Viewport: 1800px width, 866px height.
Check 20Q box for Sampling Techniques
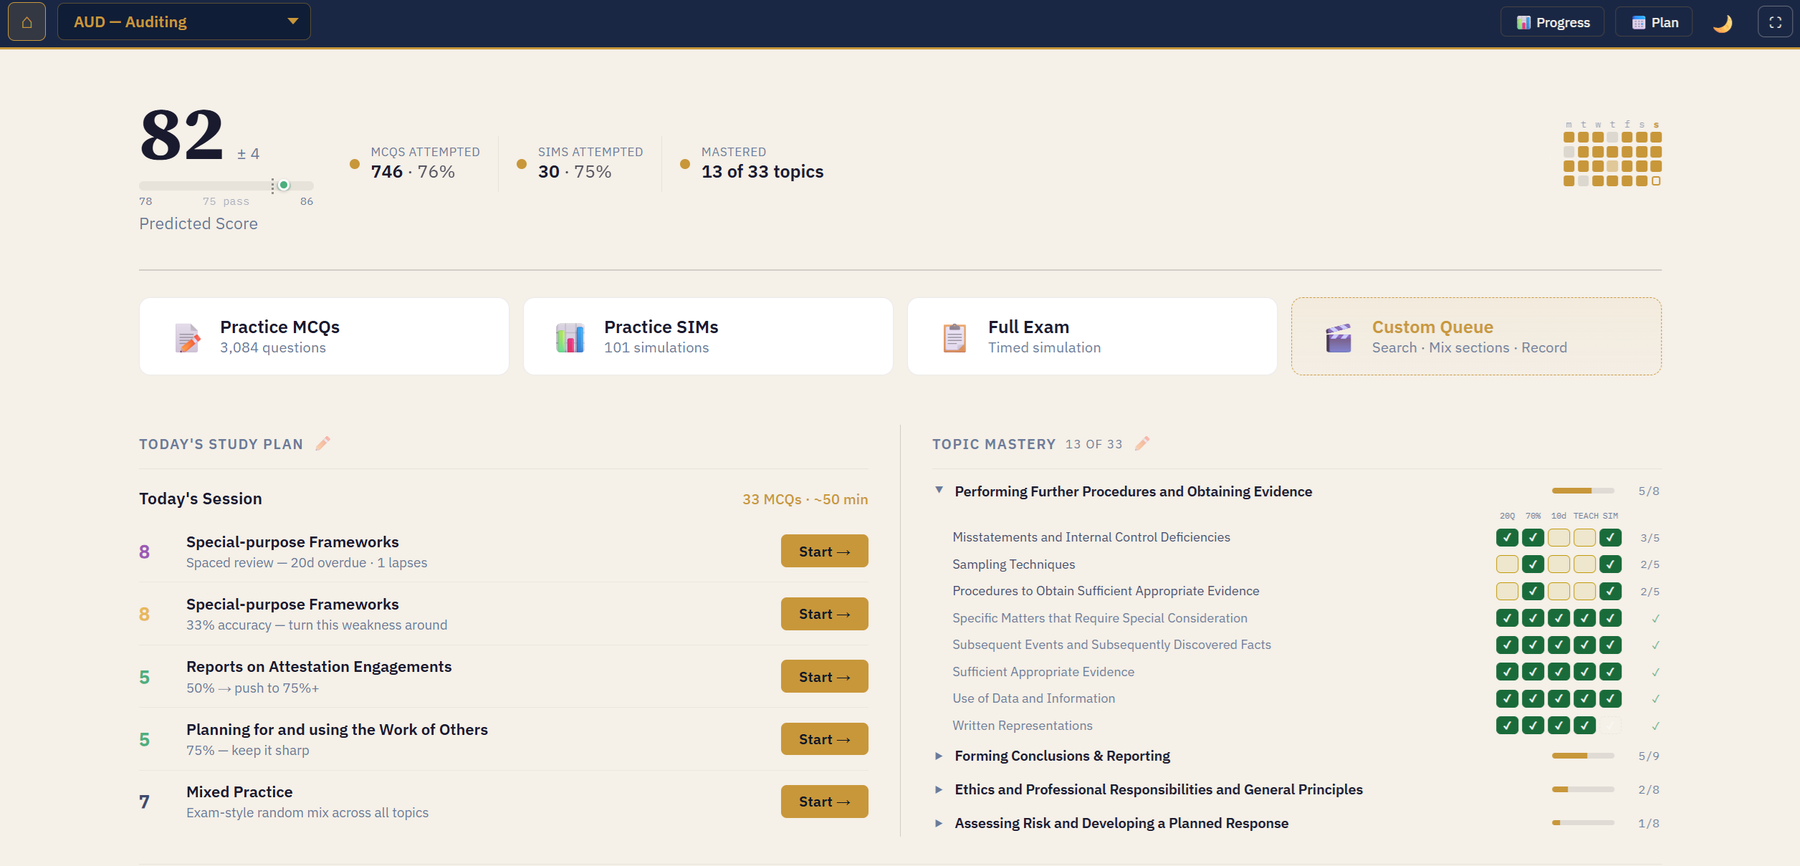(x=1507, y=564)
